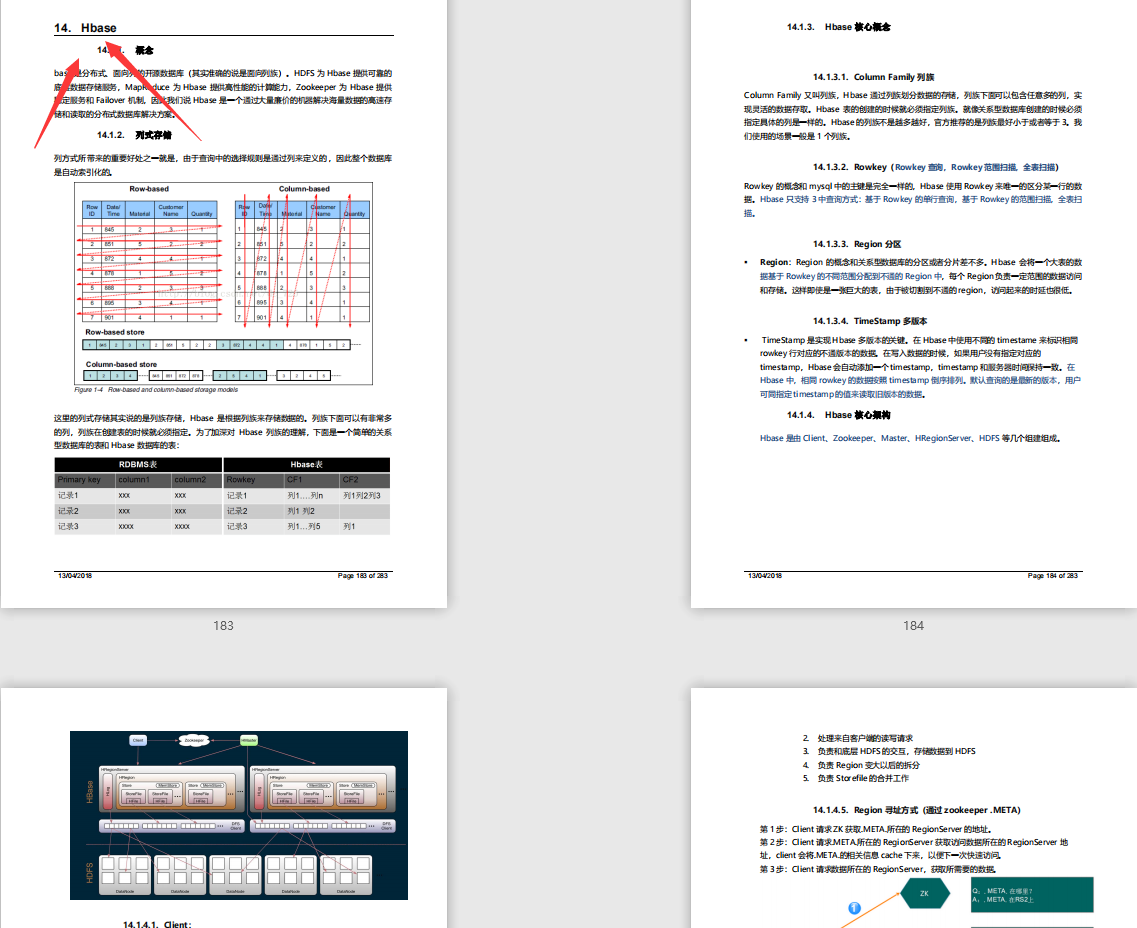Click the blue 'Rowkey 查询' link text in heading

(x=919, y=167)
